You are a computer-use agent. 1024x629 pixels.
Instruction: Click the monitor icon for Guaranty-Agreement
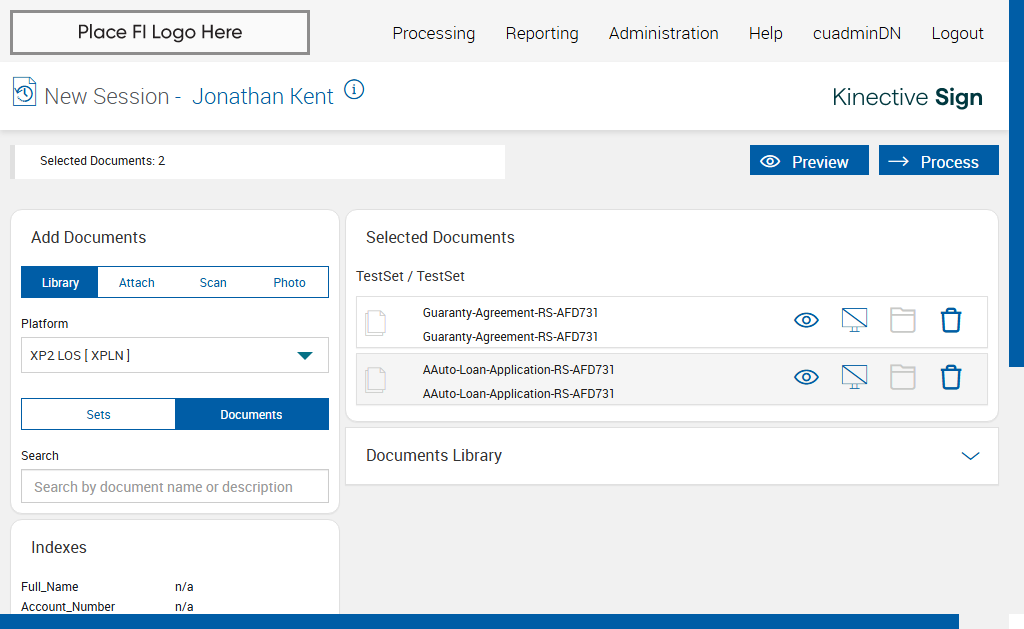(854, 320)
